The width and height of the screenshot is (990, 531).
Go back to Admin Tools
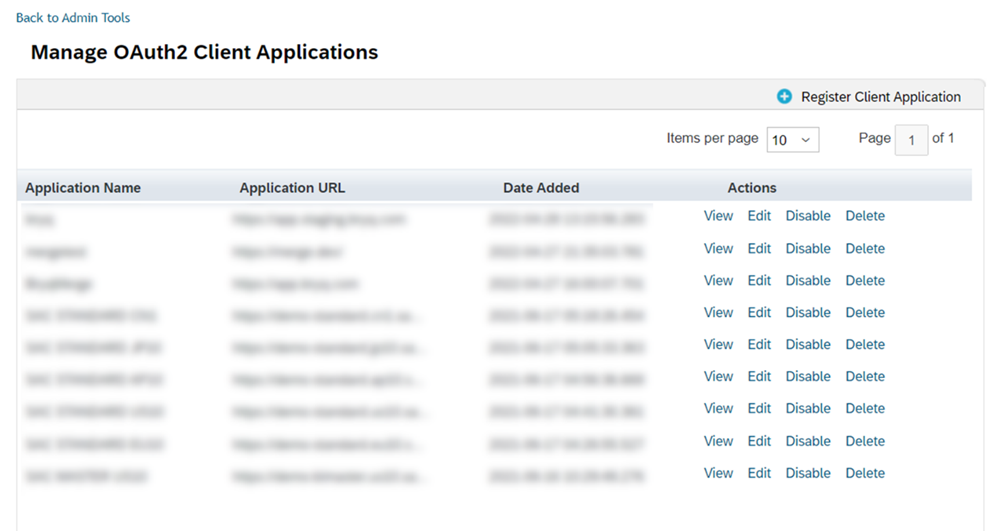(73, 18)
